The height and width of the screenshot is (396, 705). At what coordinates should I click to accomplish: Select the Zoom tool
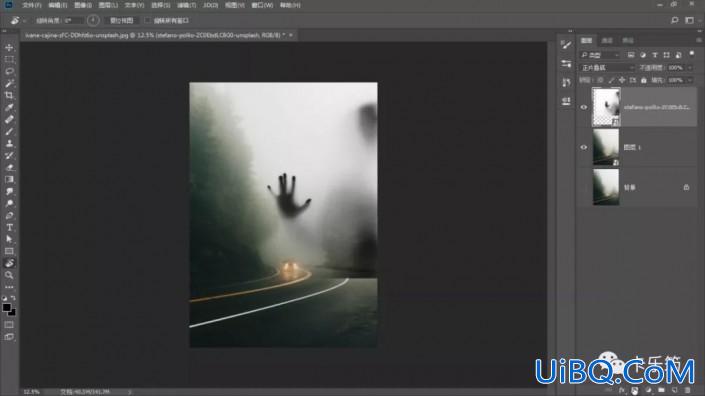pyautogui.click(x=9, y=275)
